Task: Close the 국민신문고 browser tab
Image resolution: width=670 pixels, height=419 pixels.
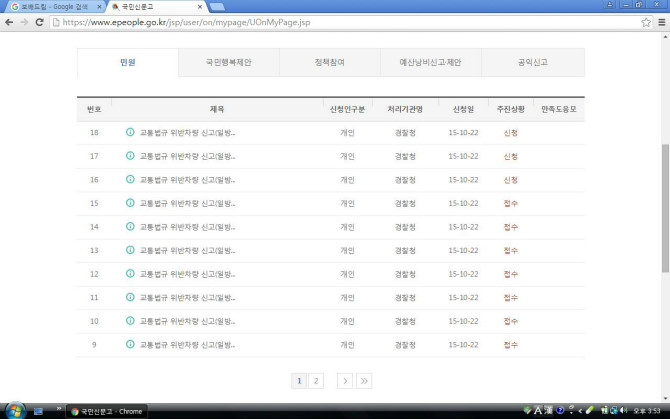Action: click(200, 7)
